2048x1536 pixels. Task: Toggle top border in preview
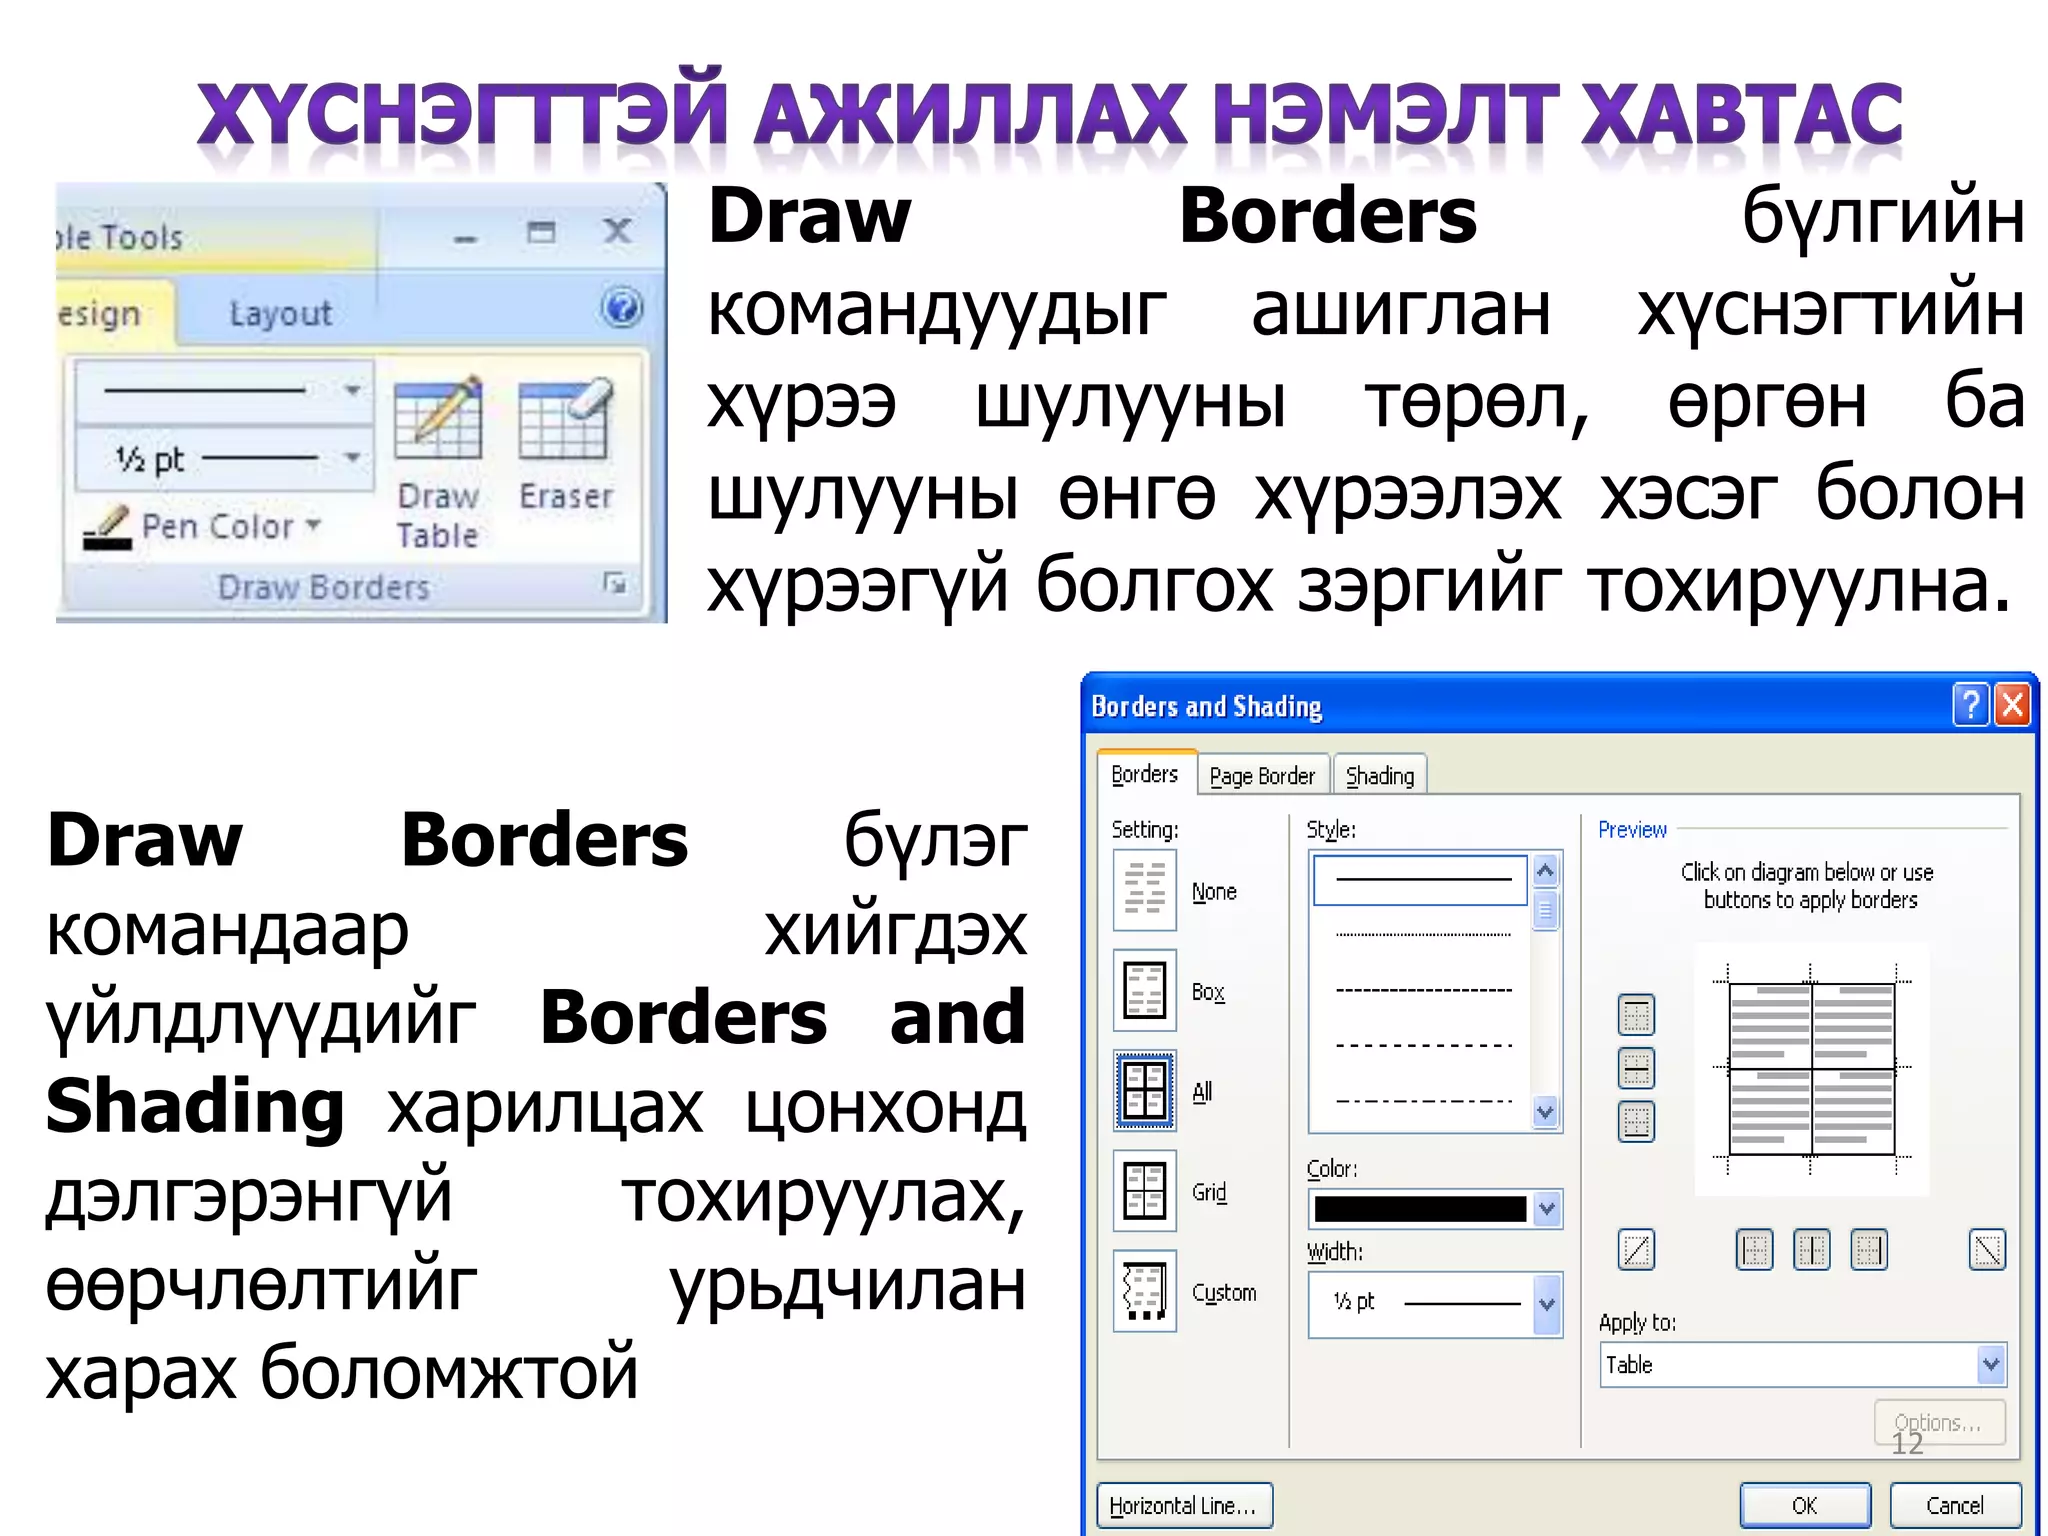click(x=1636, y=1015)
